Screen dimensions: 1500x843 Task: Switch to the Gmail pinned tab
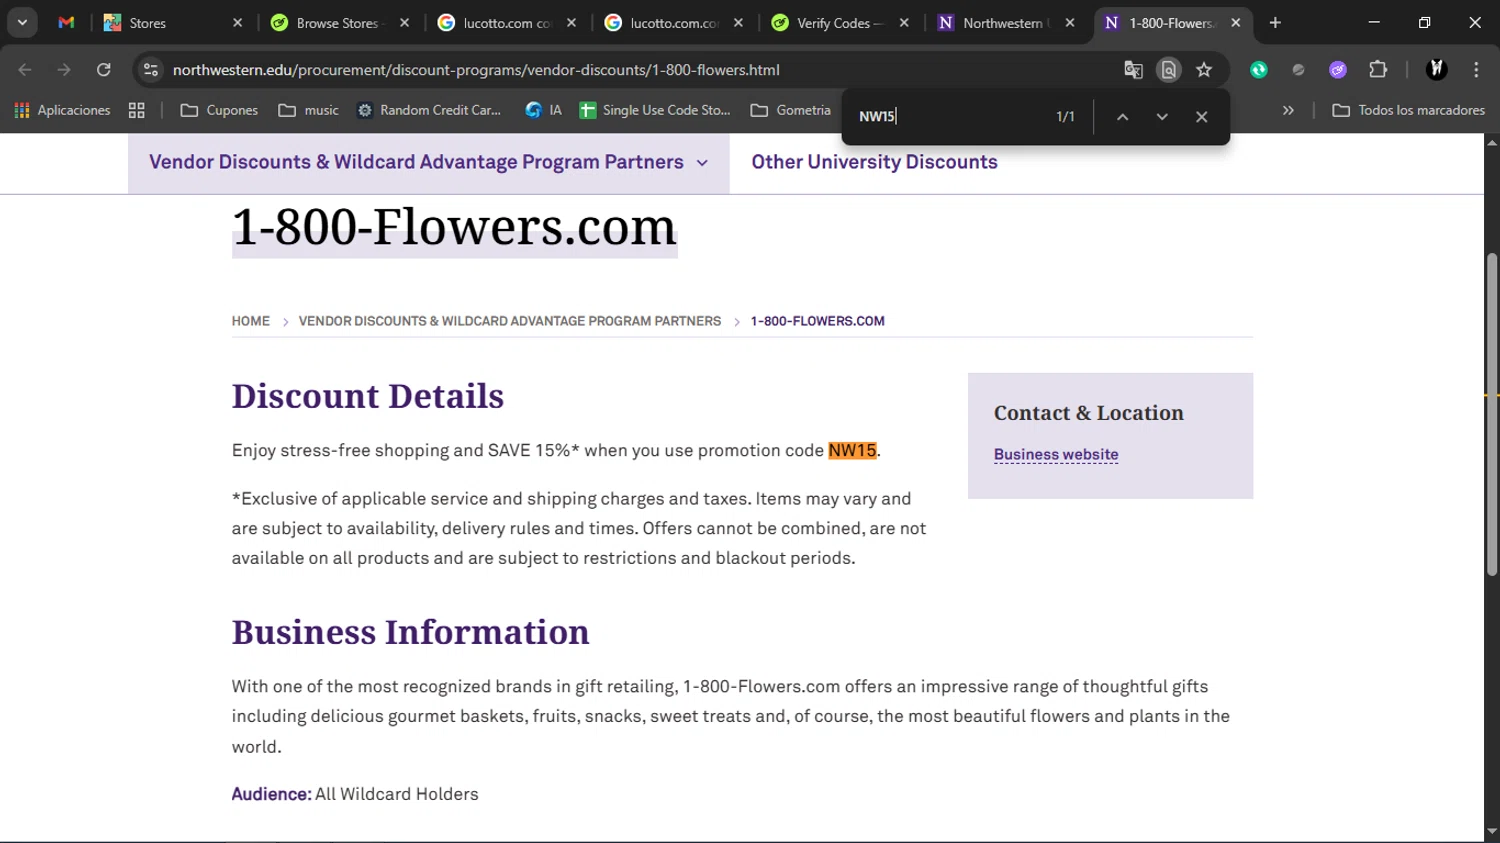point(66,22)
